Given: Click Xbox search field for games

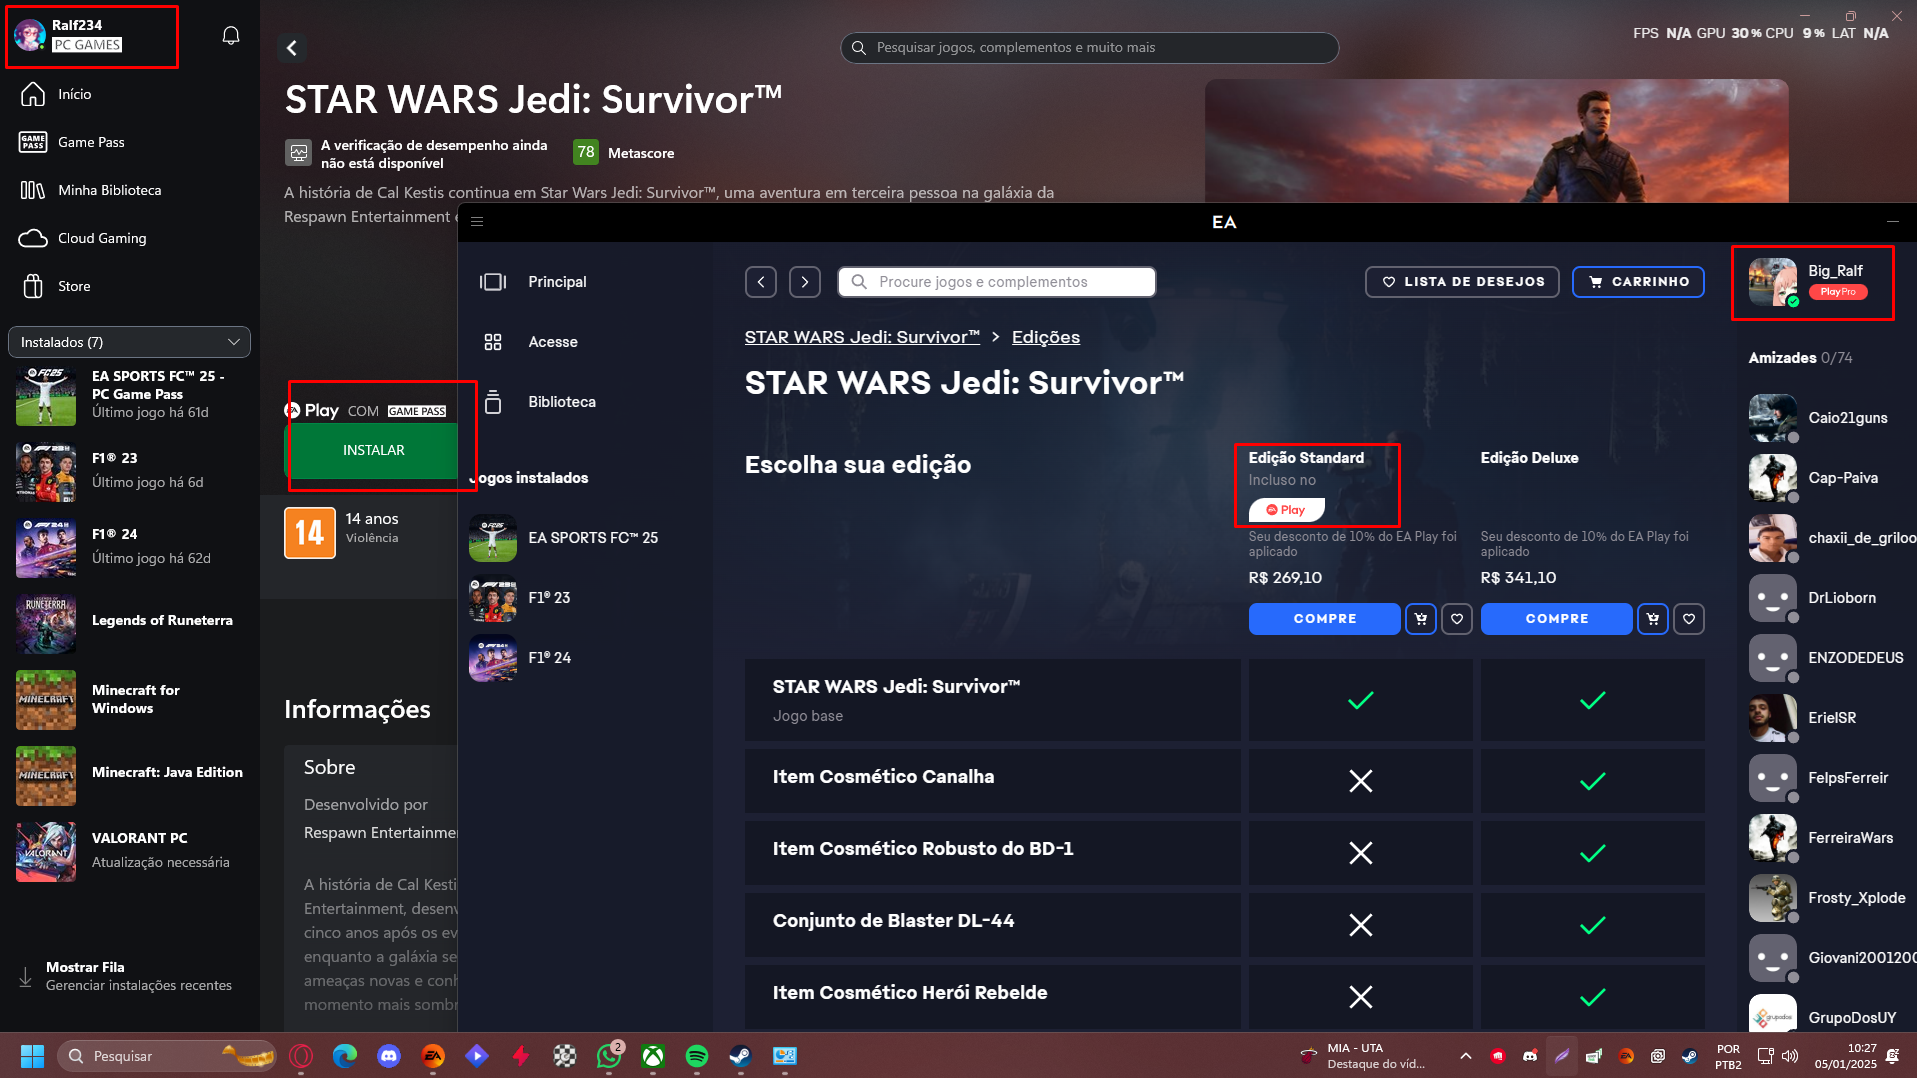Looking at the screenshot, I should coord(1089,47).
